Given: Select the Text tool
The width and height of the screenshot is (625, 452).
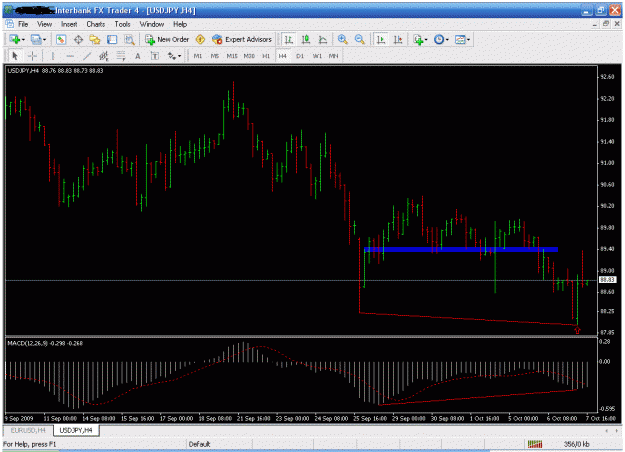Looking at the screenshot, I should coord(138,56).
